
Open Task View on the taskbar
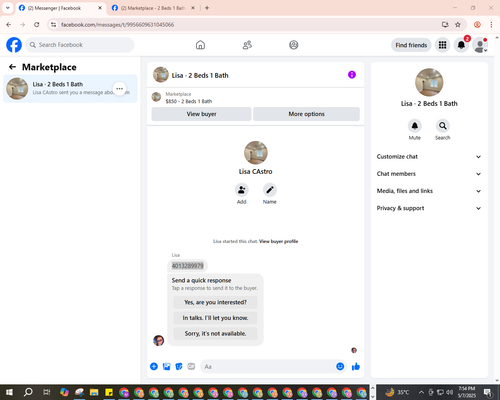[47, 392]
